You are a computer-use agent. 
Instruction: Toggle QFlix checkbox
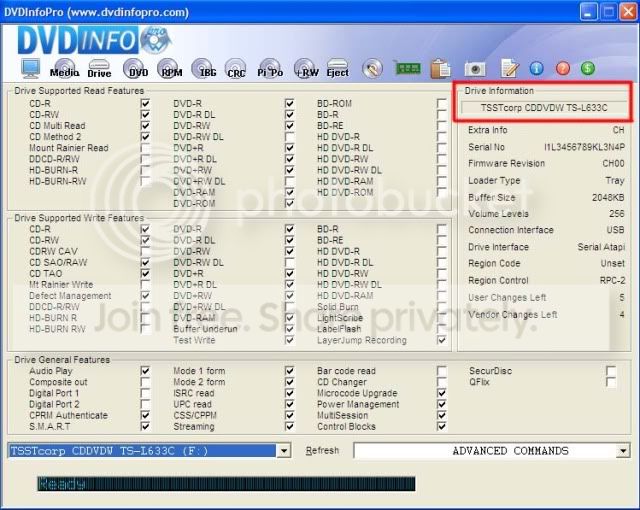611,382
